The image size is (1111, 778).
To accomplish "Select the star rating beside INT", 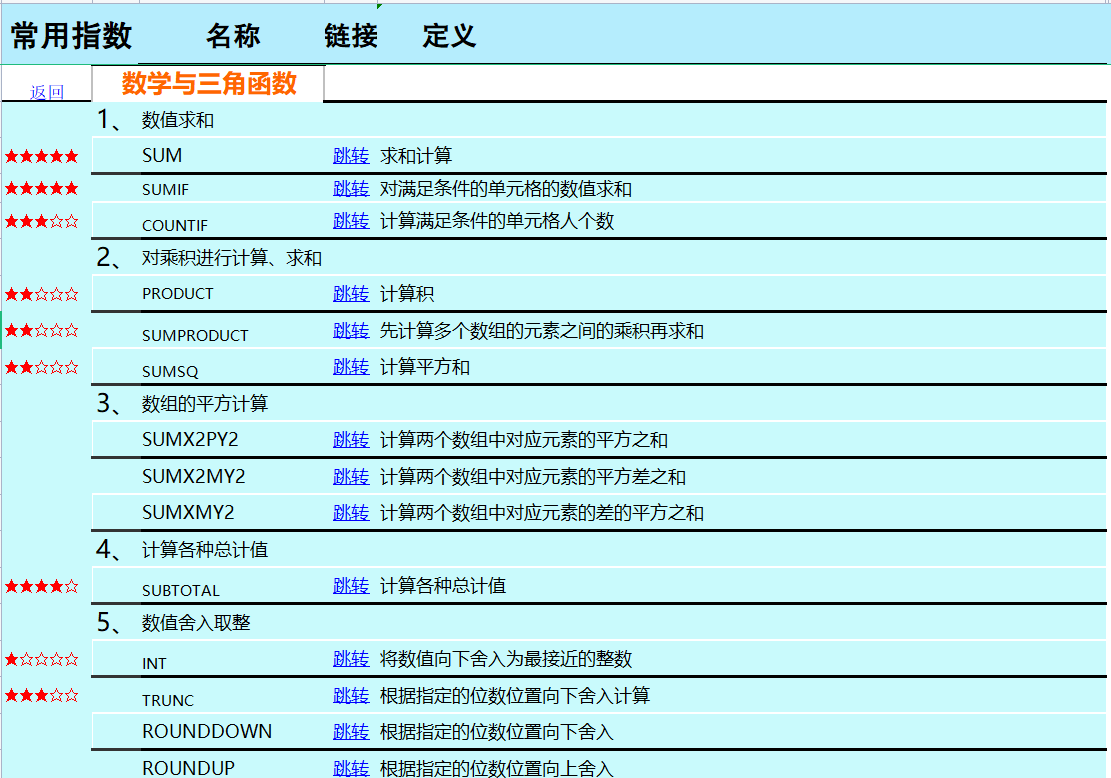I will click(42, 659).
